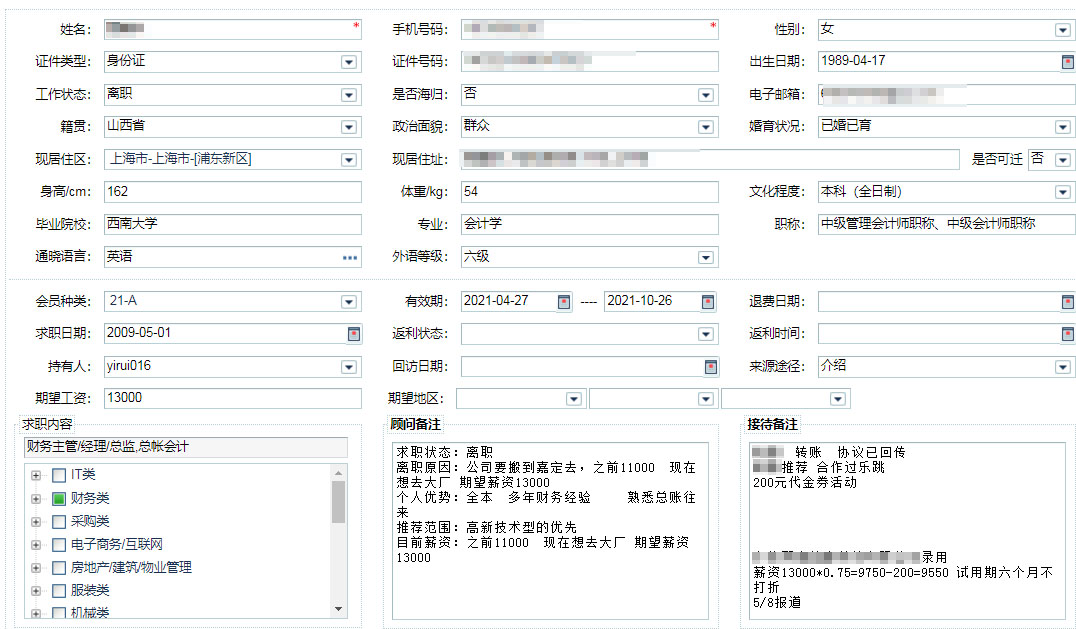Screen dimensions: 1076x629
Task: Expand the 服装类 tree node
Action: (36, 591)
